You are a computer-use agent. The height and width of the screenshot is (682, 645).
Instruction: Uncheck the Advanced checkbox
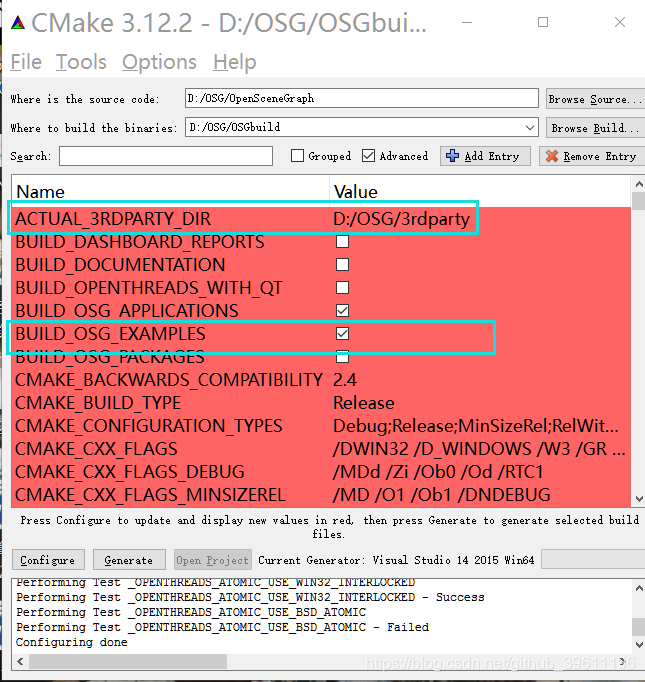[x=368, y=156]
